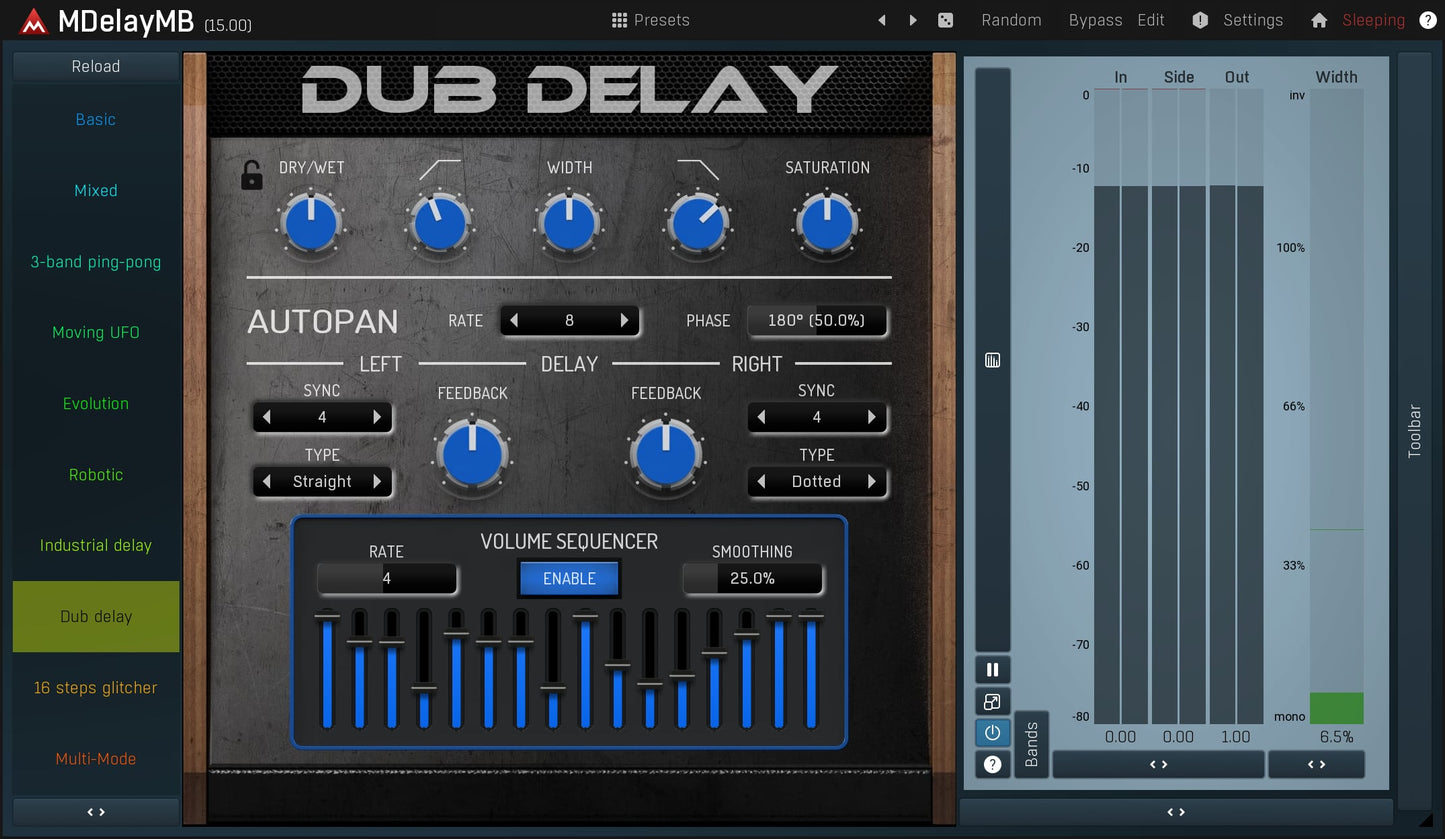Toggle the Volume Sequencer Enable button
This screenshot has width=1445, height=839.
(569, 578)
